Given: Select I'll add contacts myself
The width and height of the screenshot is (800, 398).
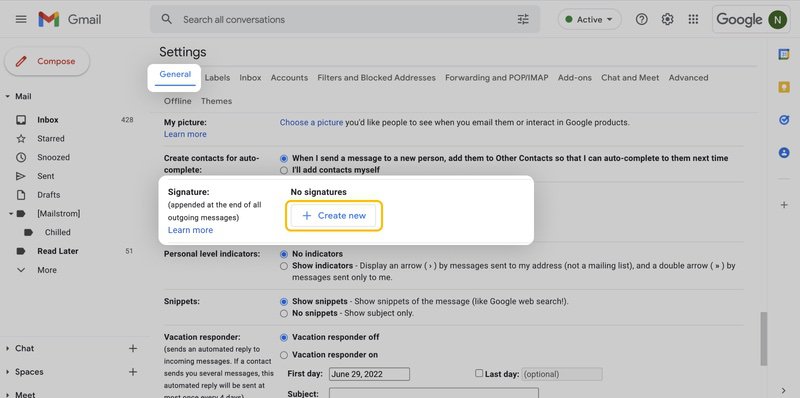Looking at the screenshot, I should pos(284,170).
